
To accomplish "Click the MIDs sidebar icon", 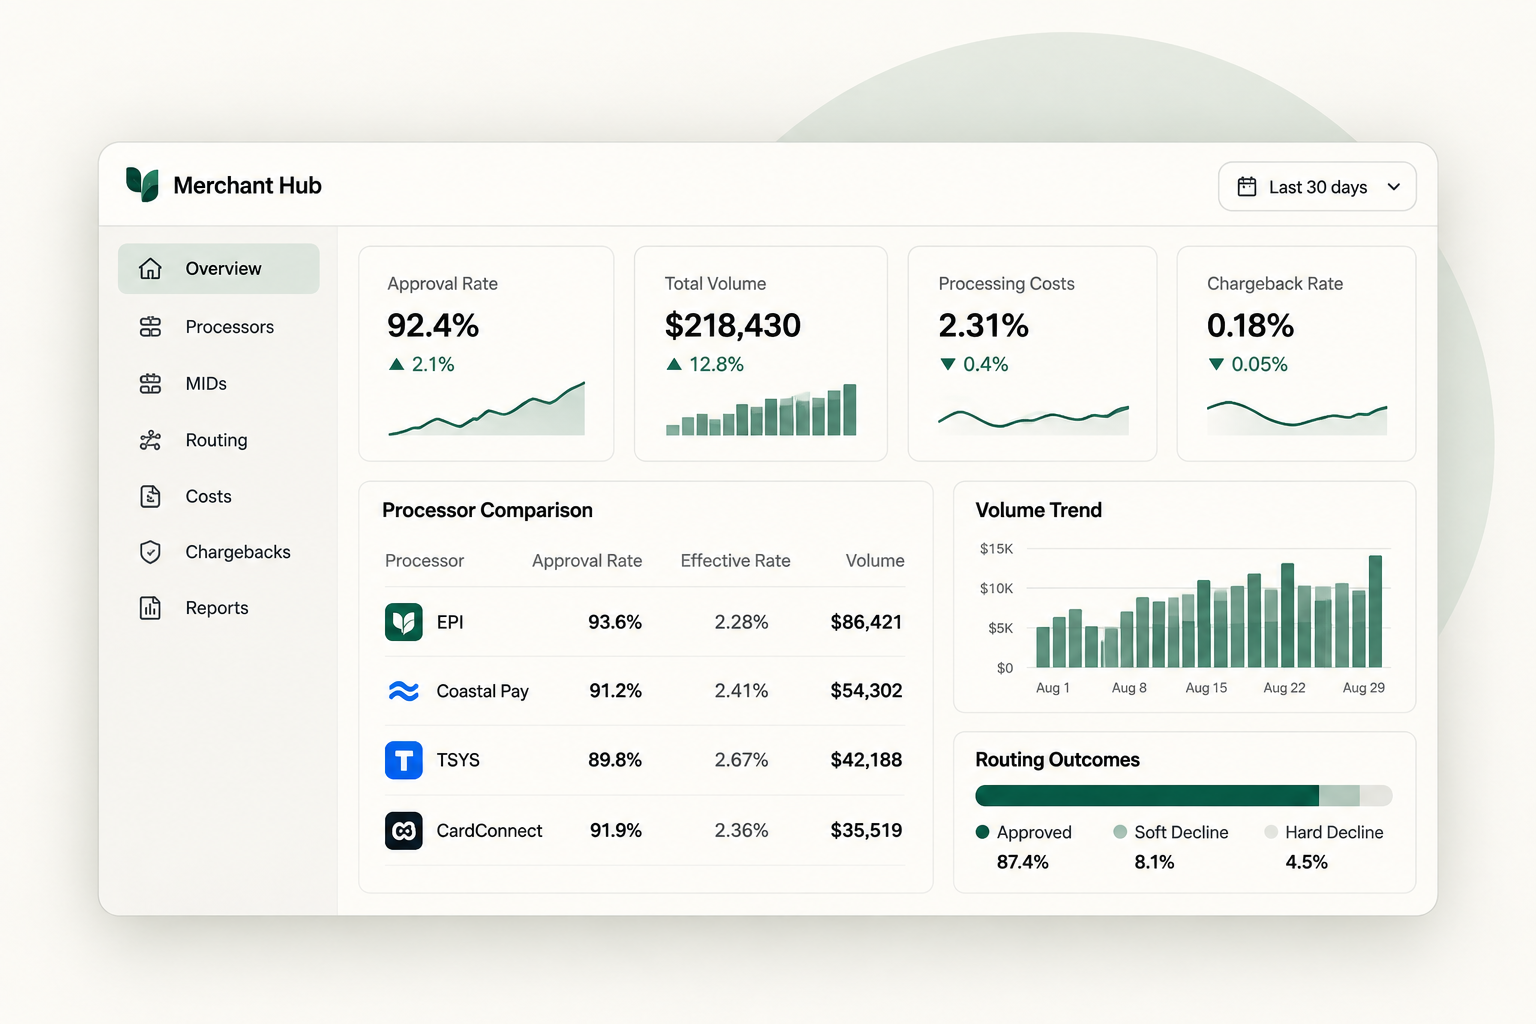I will (150, 384).
